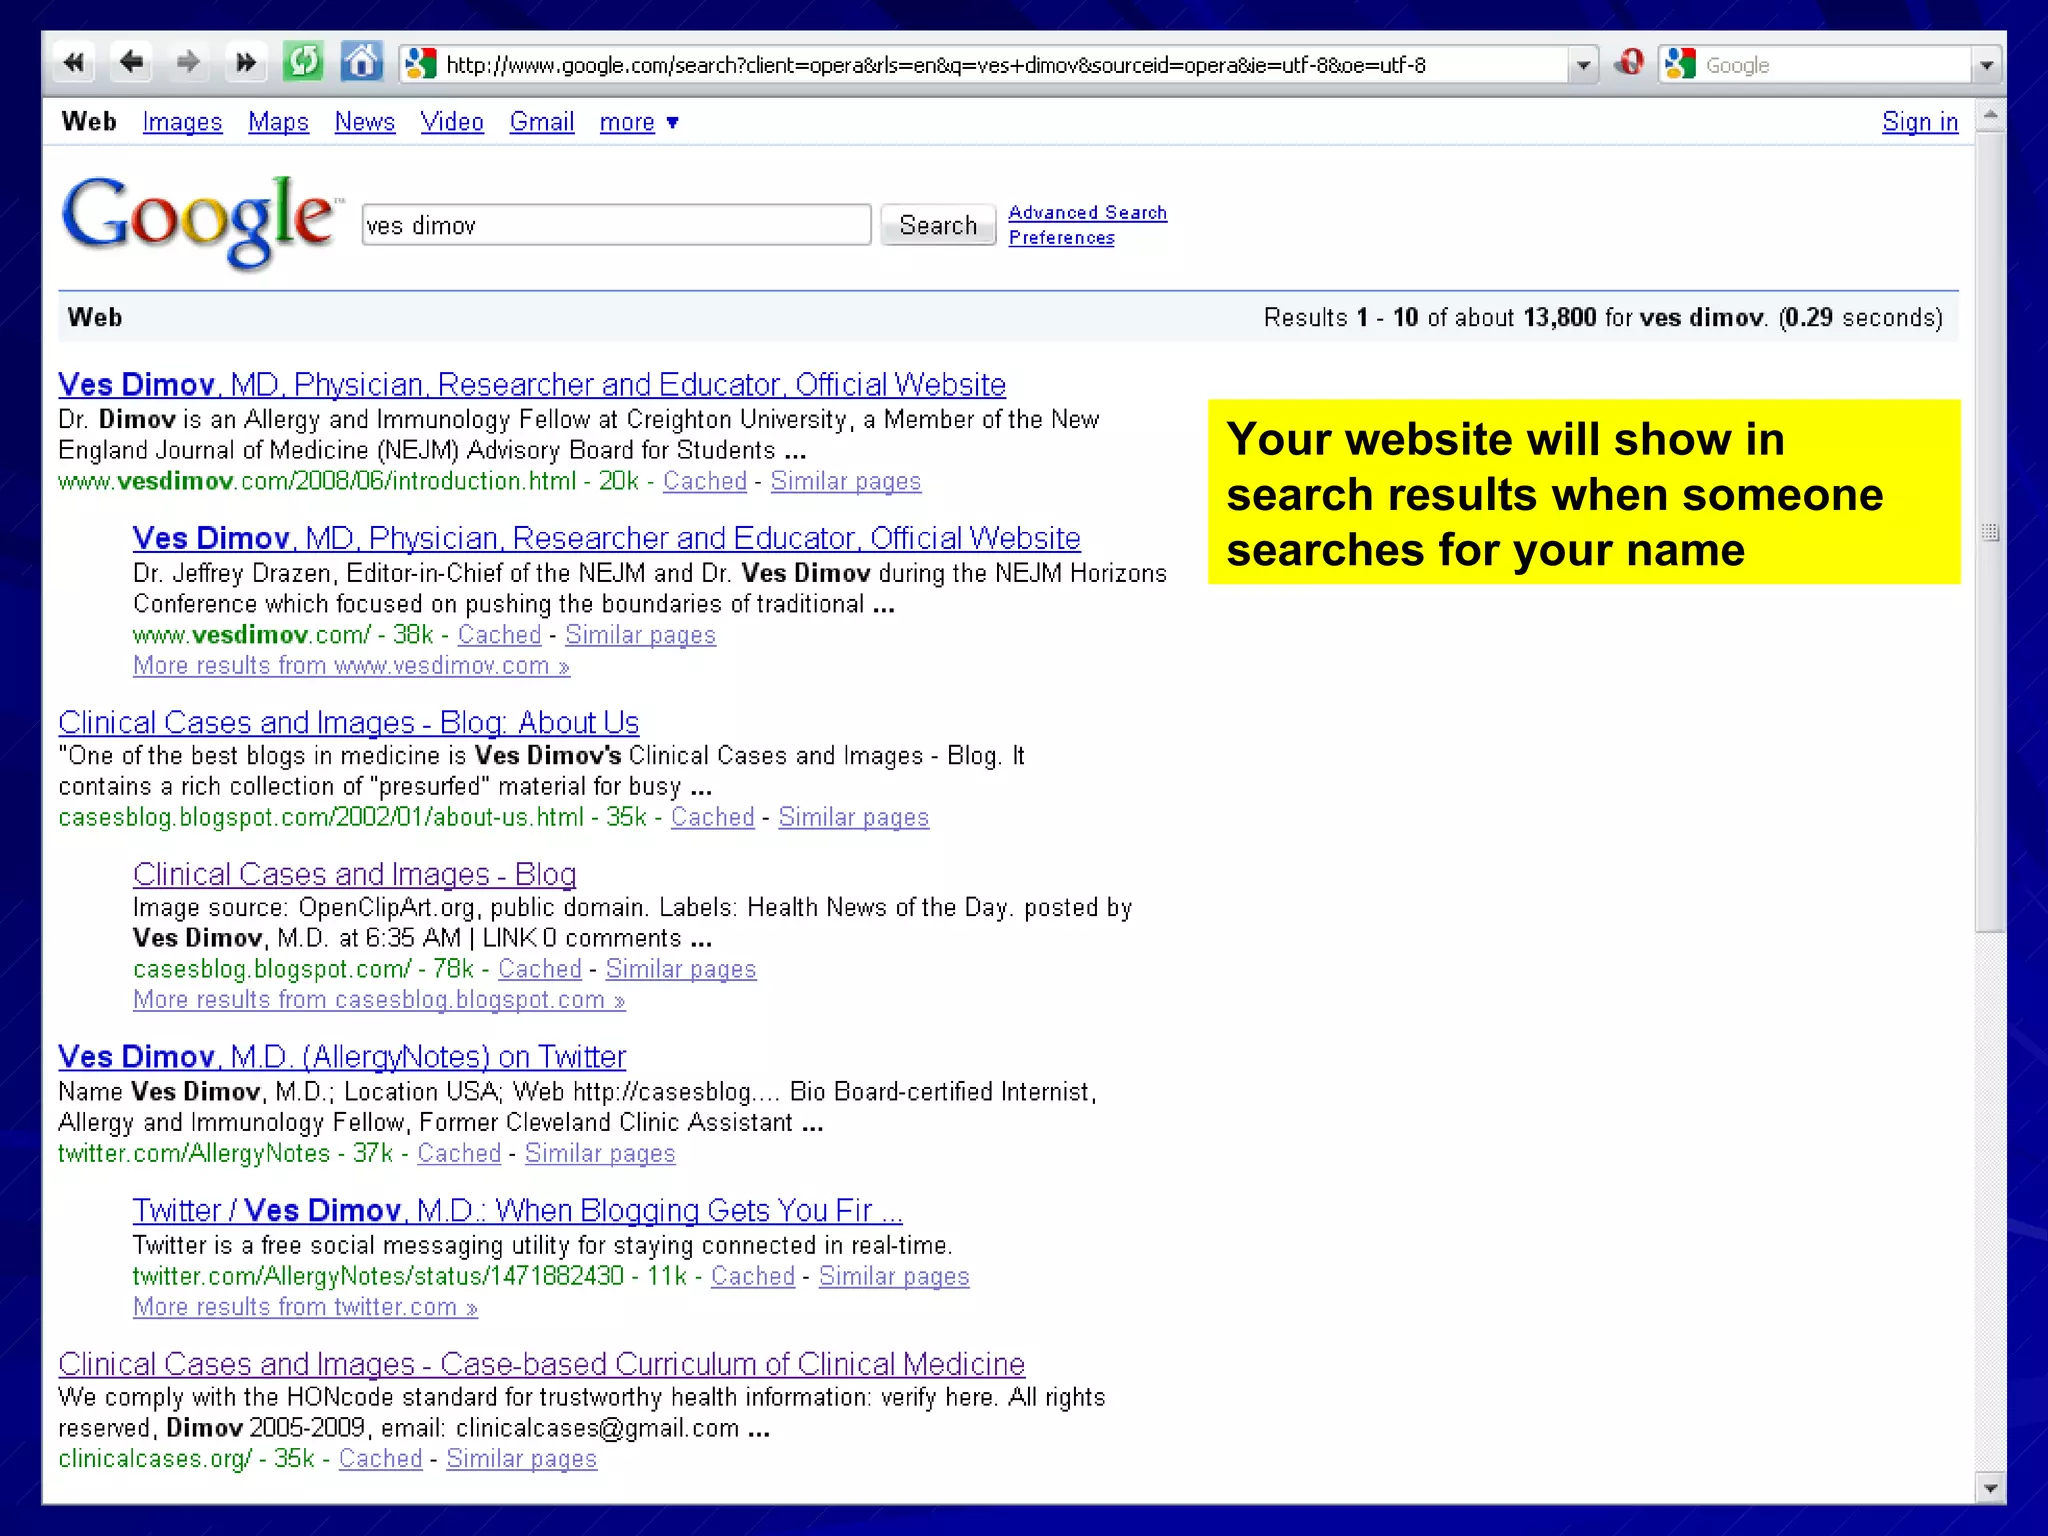The image size is (2048, 1536).
Task: Open Cached link for clinicalcases.org result
Action: tap(380, 1459)
